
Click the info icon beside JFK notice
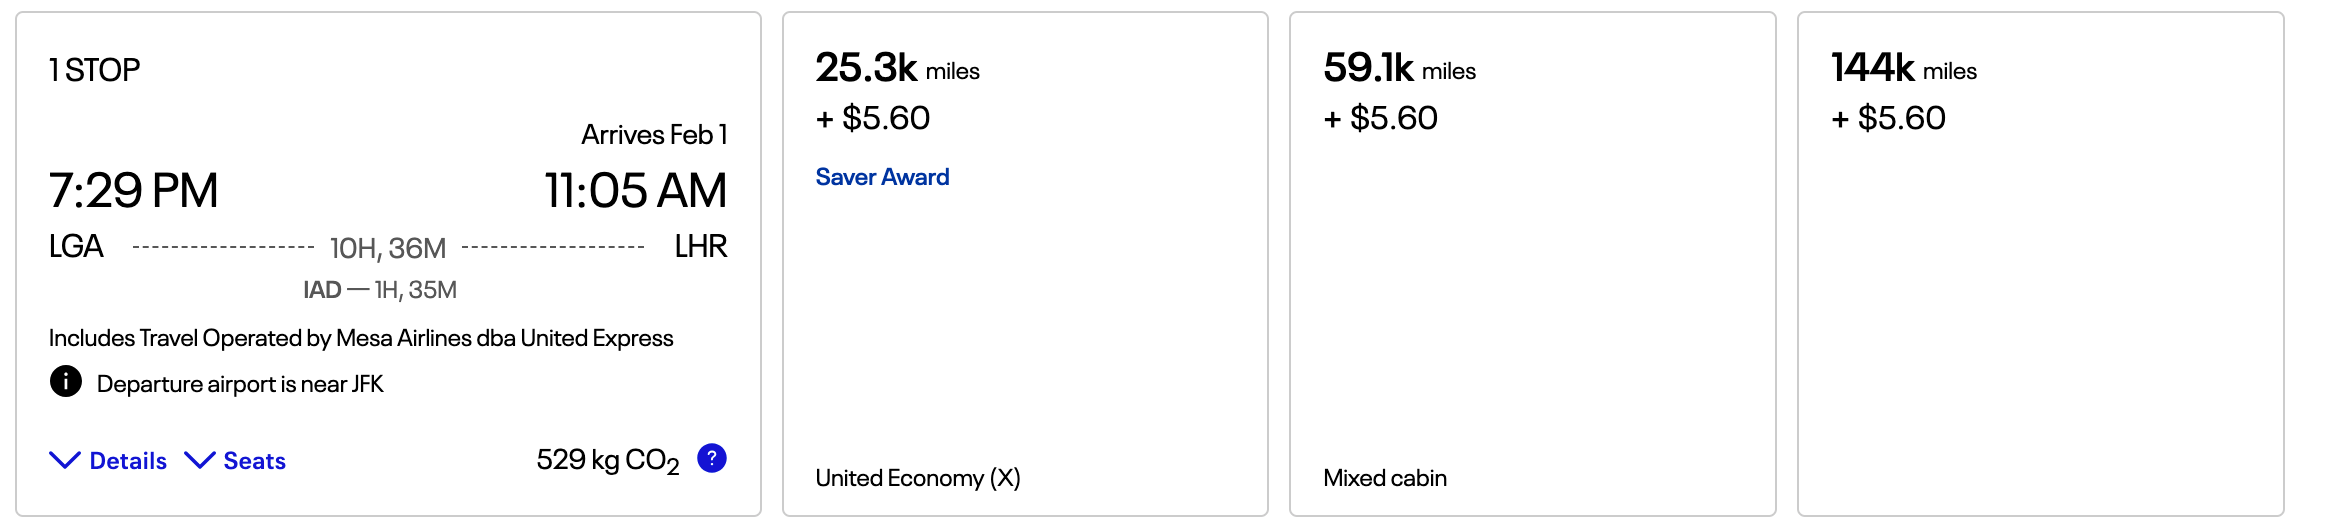click(66, 382)
